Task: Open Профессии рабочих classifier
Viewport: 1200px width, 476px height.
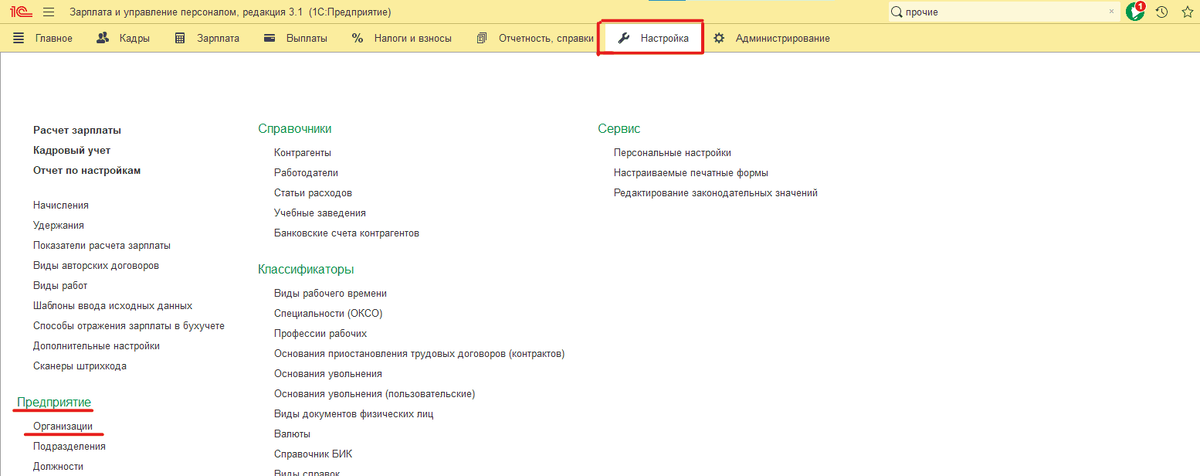Action: pos(320,333)
